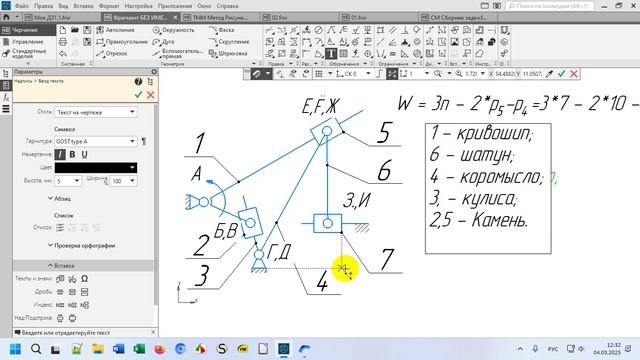Save document with the floppy icon
640x360 pixels.
87,30
